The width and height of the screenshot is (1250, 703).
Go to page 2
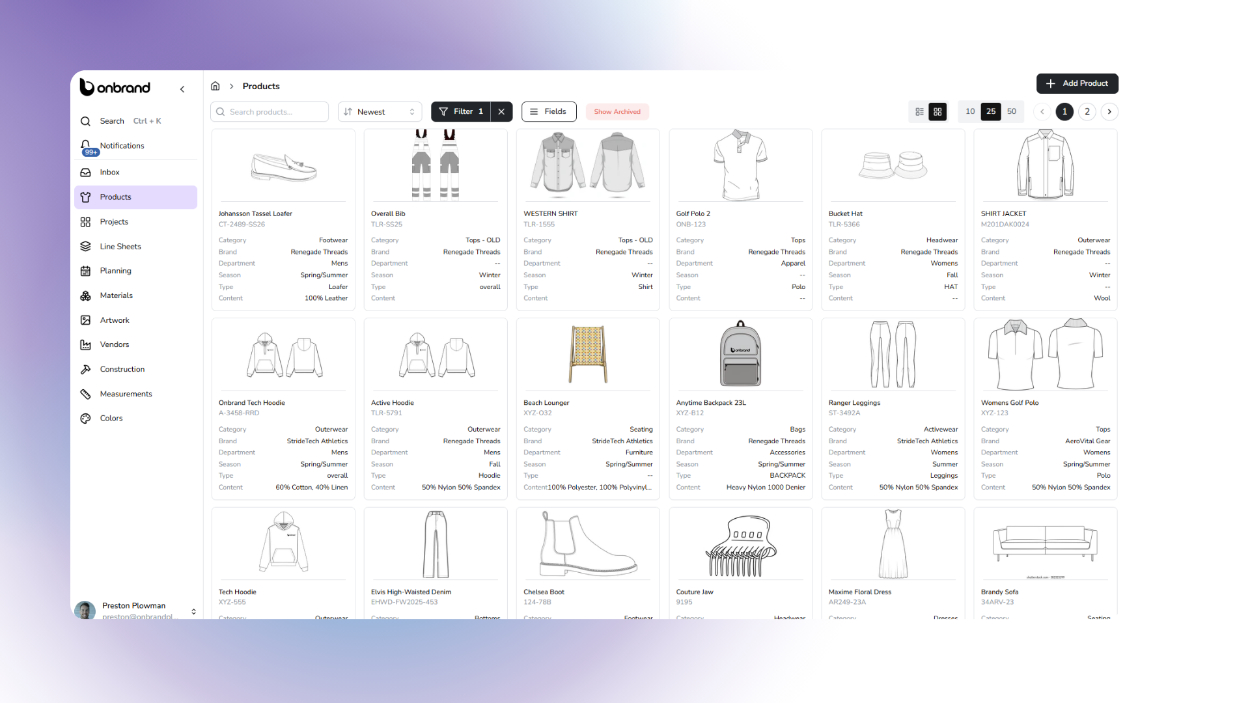1087,112
